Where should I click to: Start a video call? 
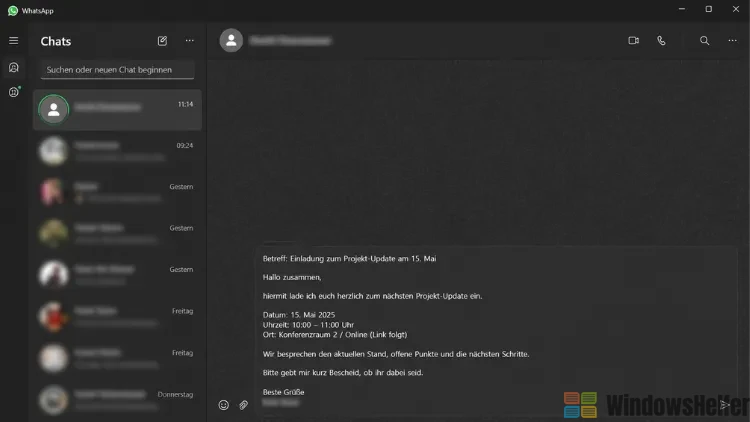tap(633, 41)
